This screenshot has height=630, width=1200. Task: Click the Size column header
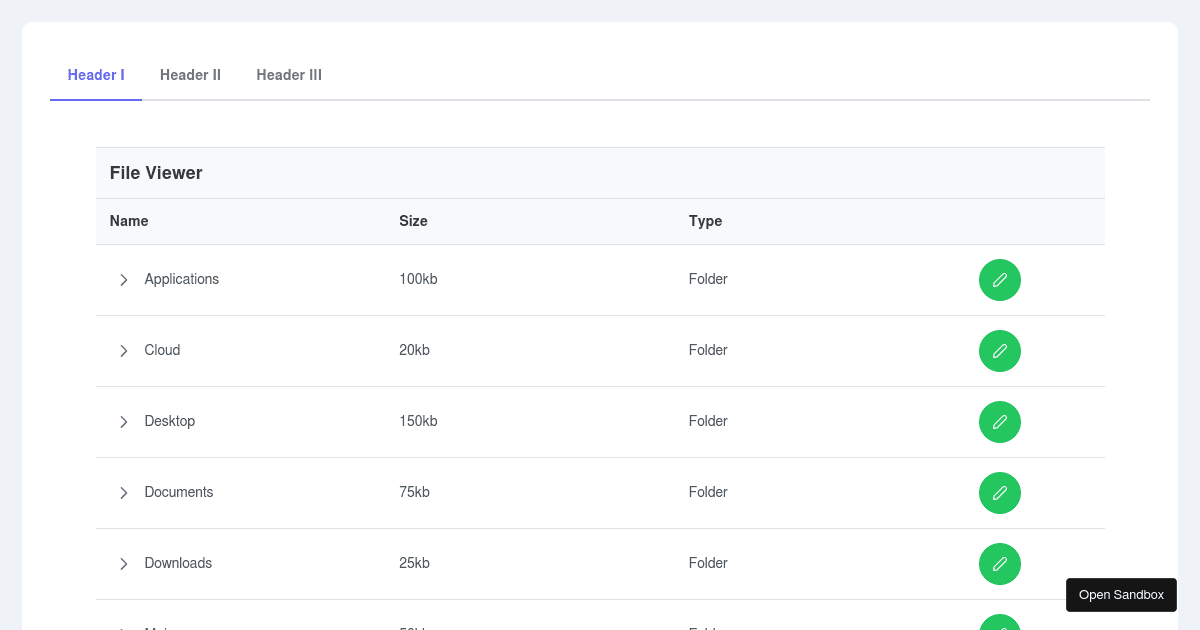[413, 221]
